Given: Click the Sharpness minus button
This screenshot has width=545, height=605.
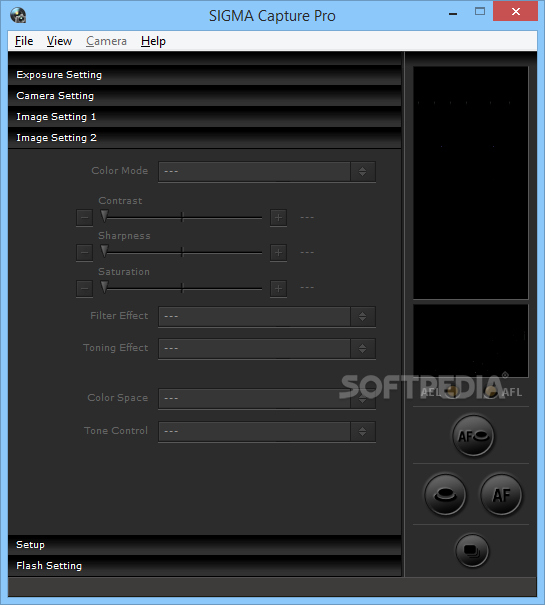Looking at the screenshot, I should click(85, 253).
